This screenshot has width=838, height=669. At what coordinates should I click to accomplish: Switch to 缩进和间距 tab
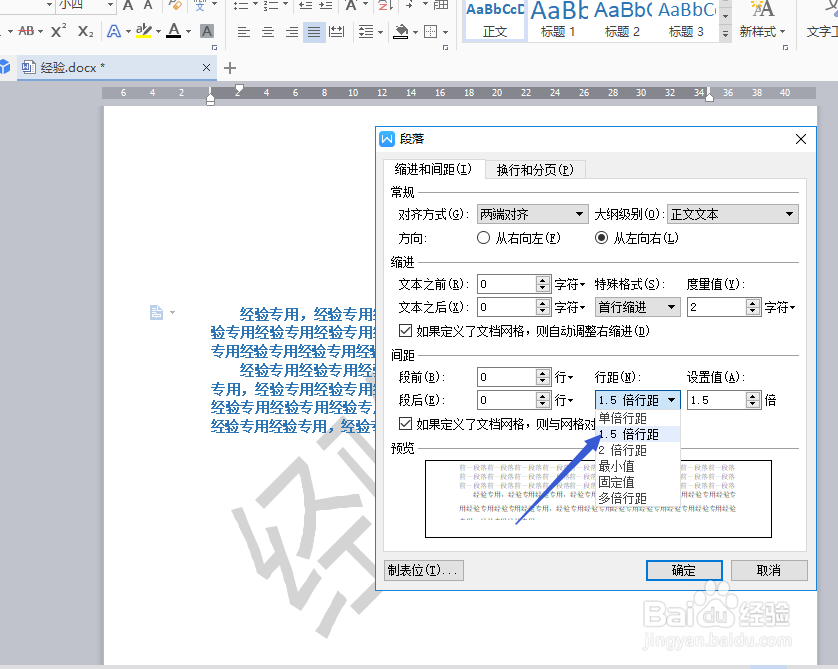pos(433,169)
